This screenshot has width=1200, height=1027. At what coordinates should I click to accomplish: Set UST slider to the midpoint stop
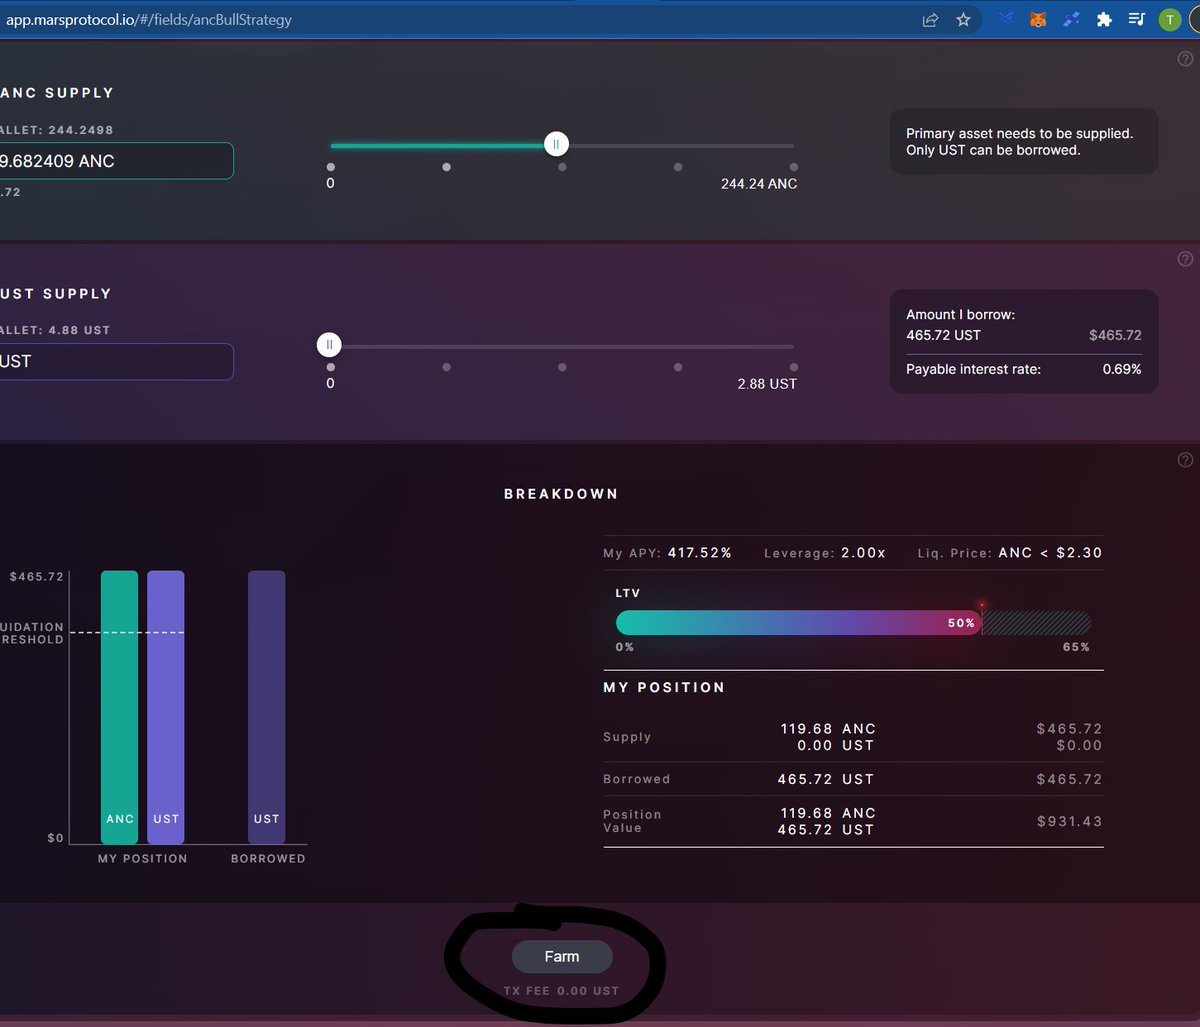(562, 367)
